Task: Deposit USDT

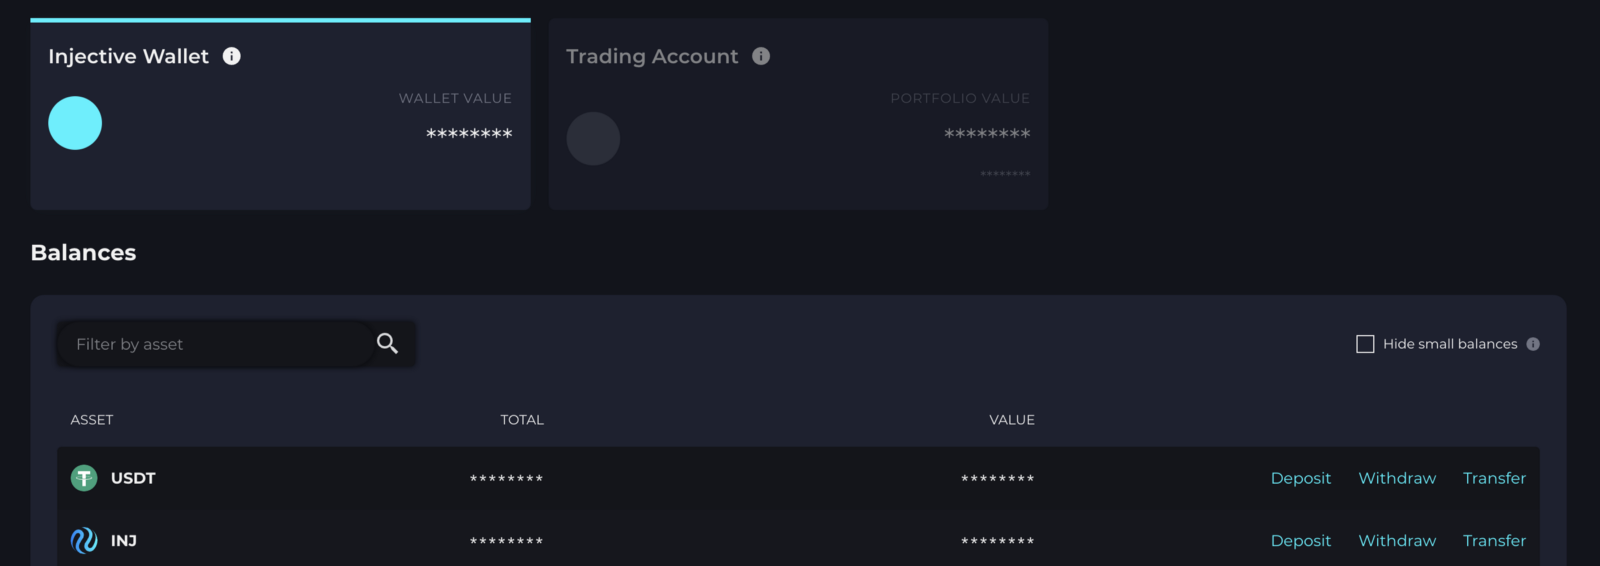Action: [1300, 478]
